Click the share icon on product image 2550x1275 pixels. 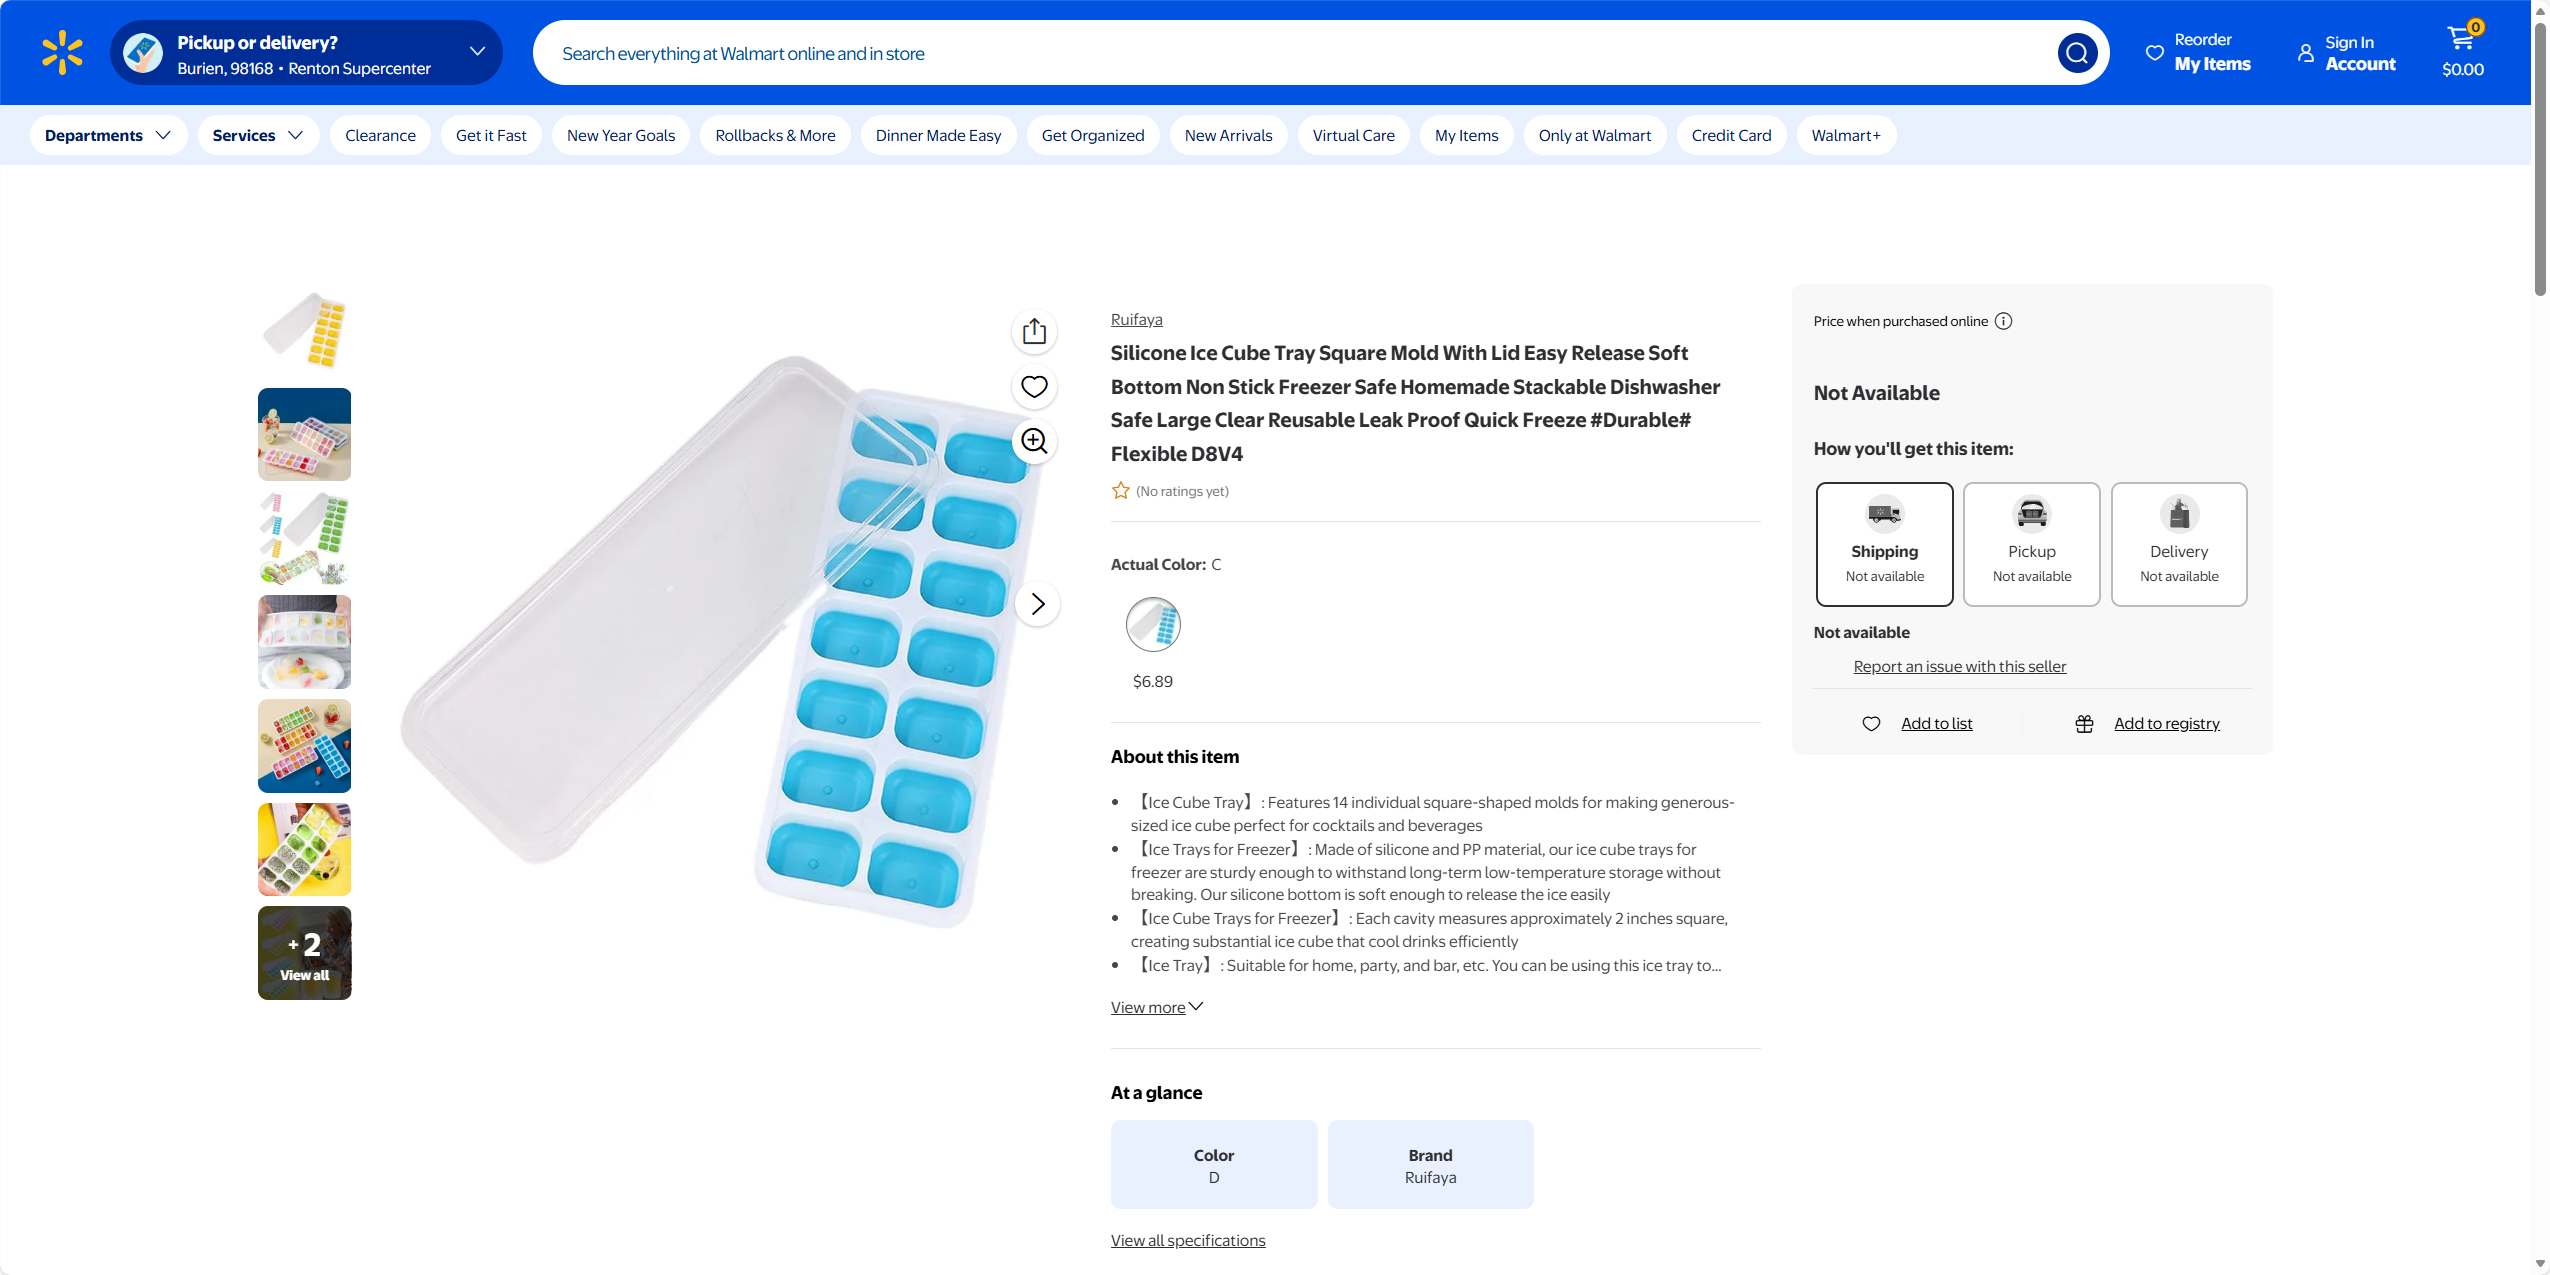[x=1034, y=332]
